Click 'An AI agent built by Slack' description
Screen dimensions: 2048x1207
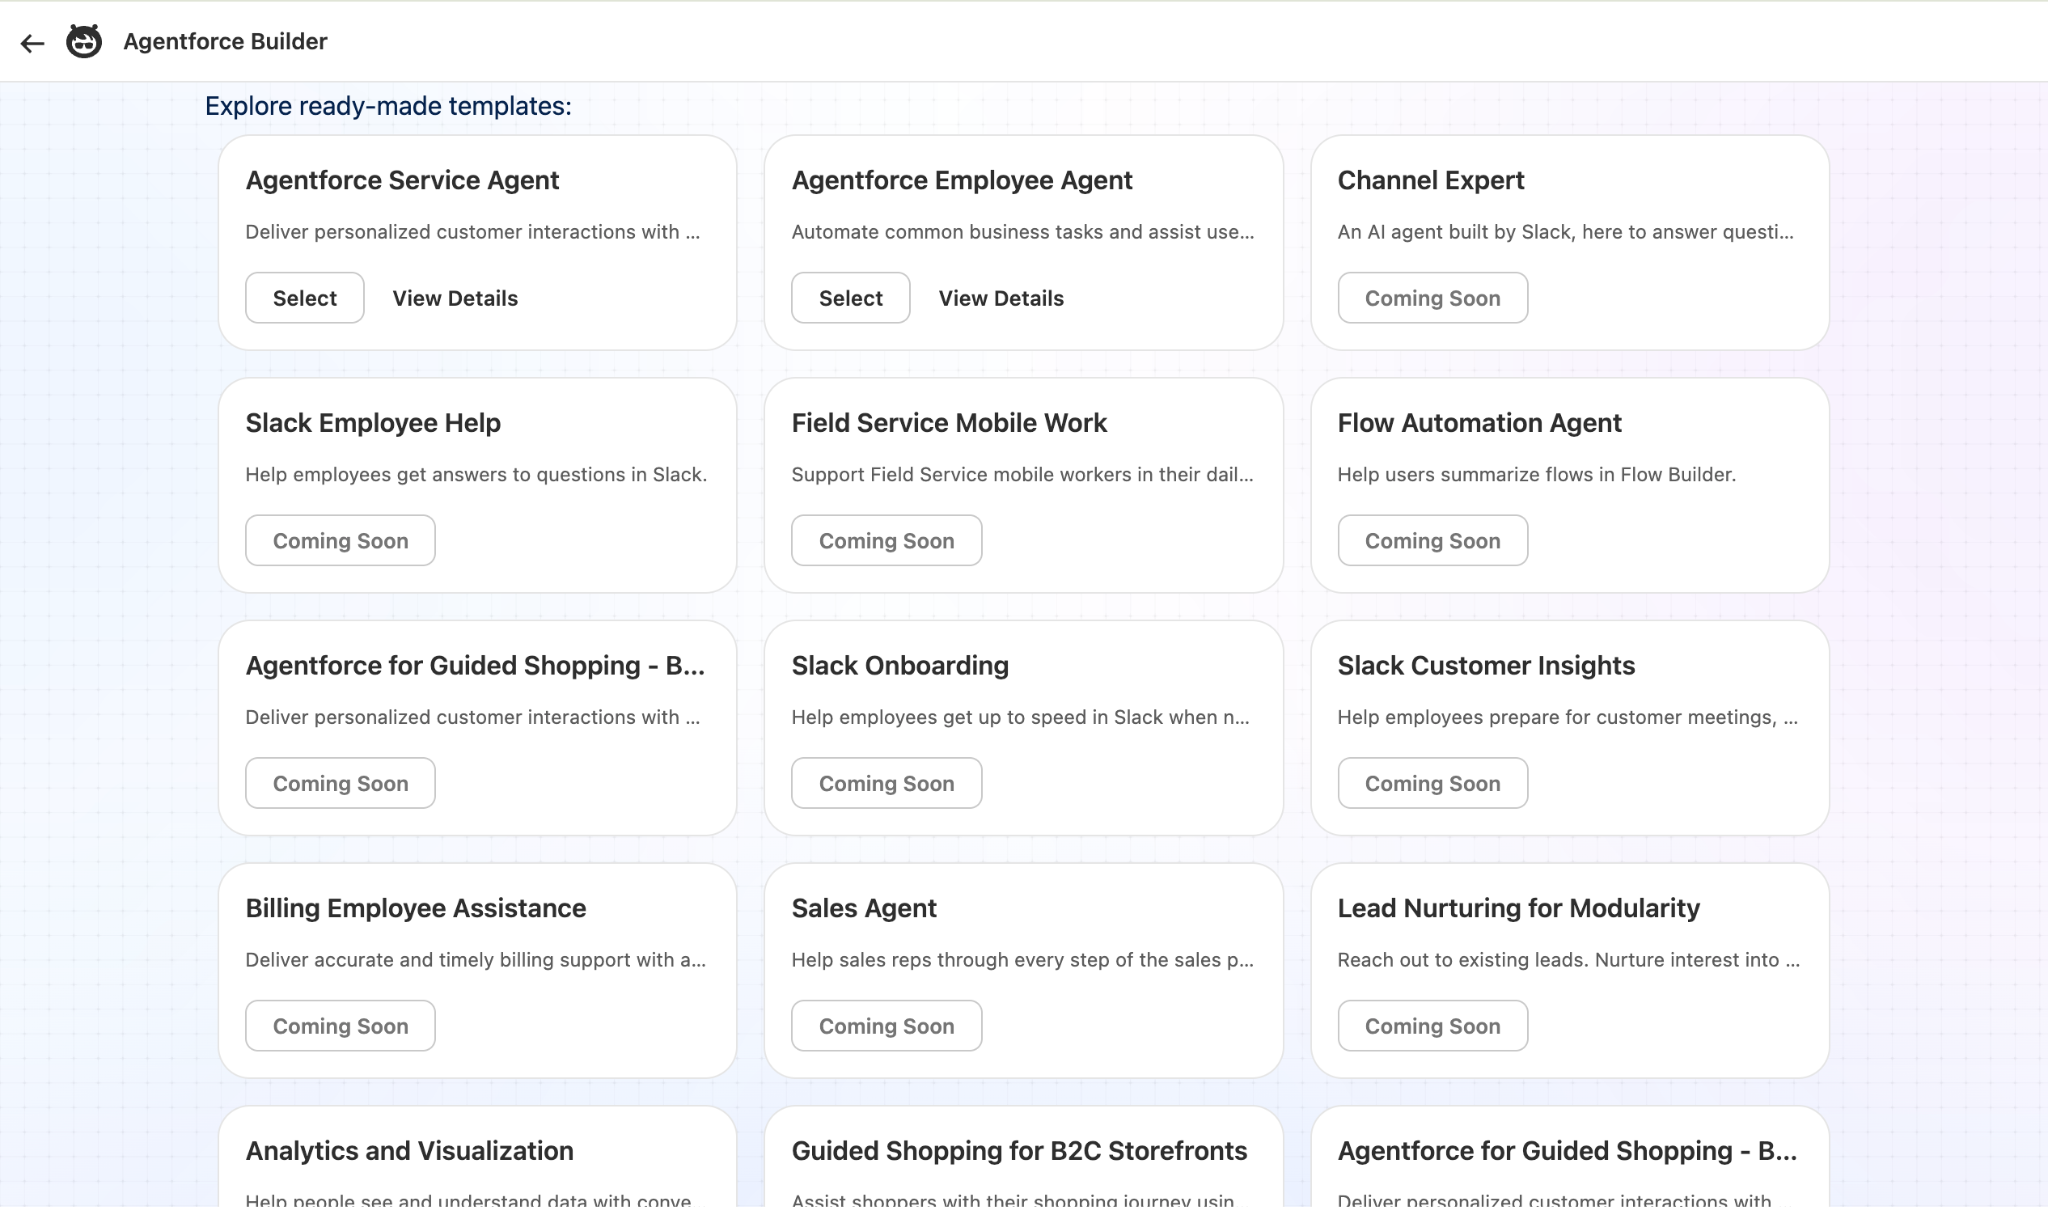tap(1566, 232)
